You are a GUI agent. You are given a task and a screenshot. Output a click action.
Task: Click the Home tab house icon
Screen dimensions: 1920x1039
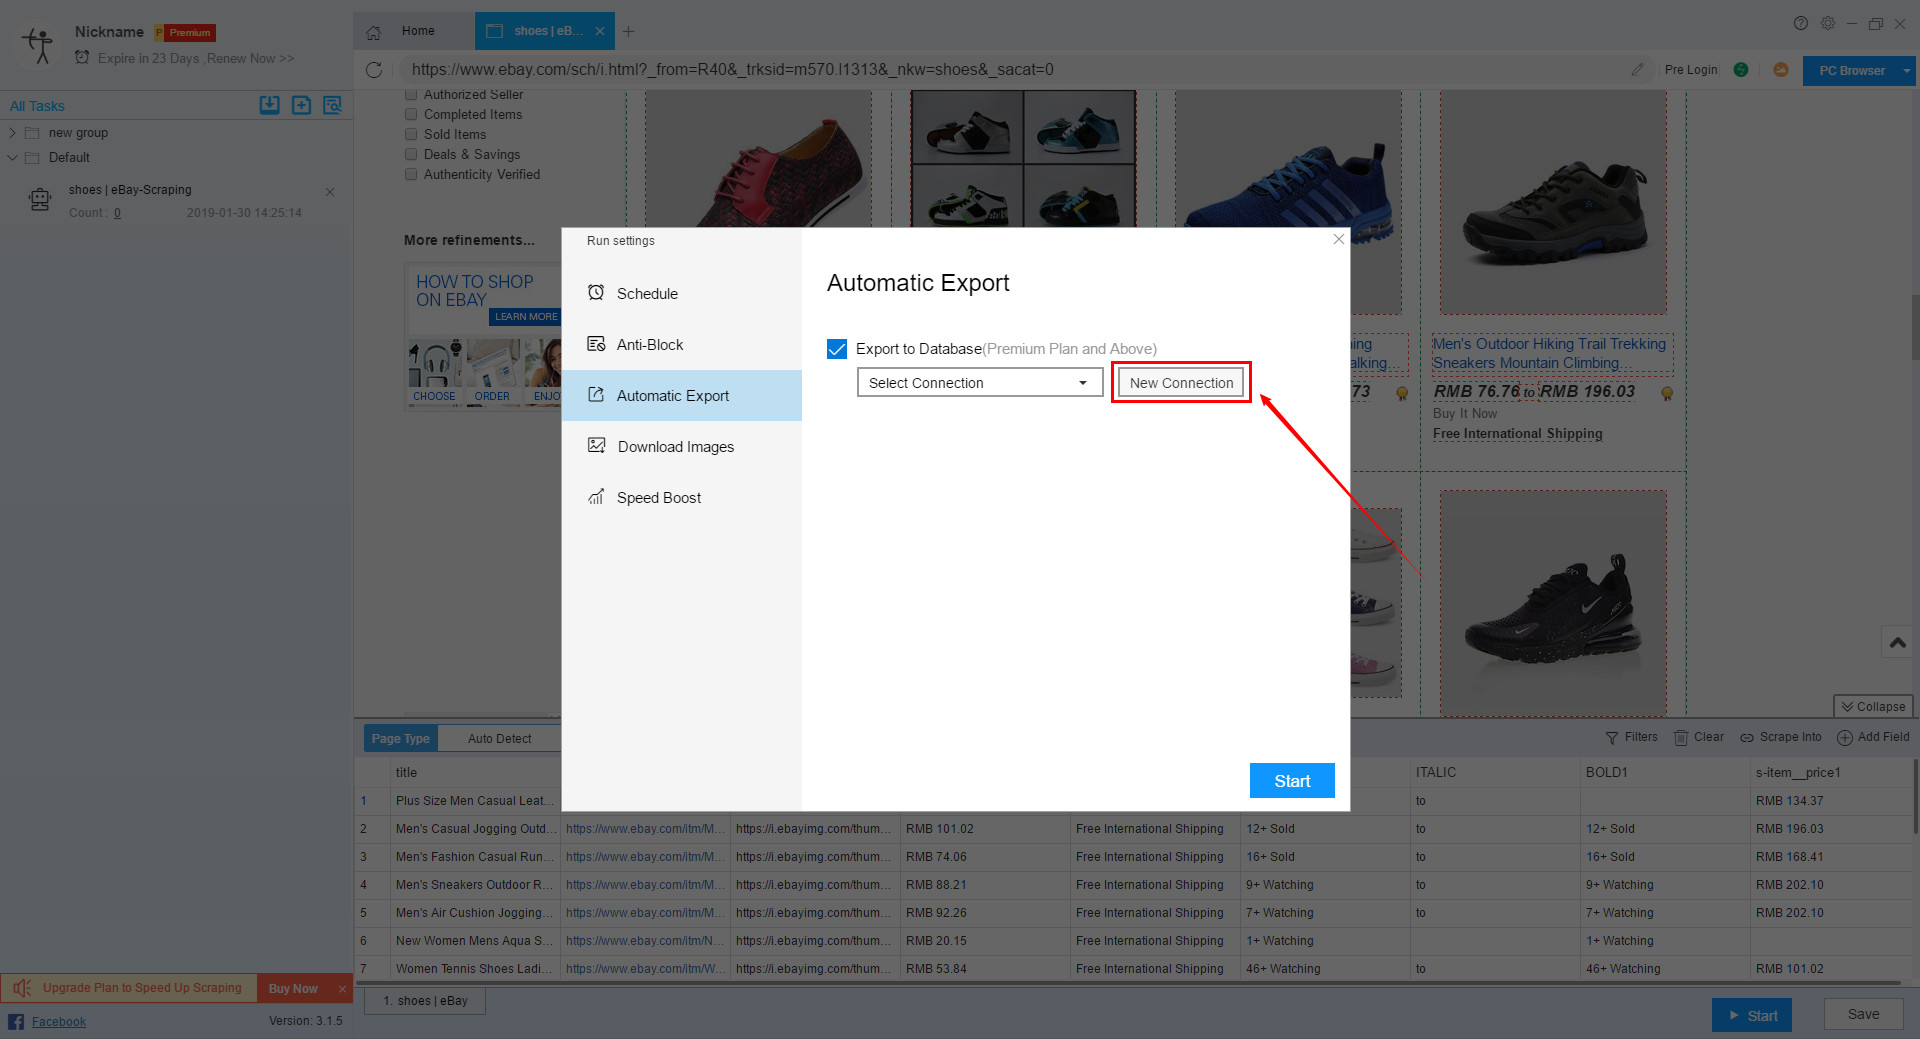click(373, 32)
